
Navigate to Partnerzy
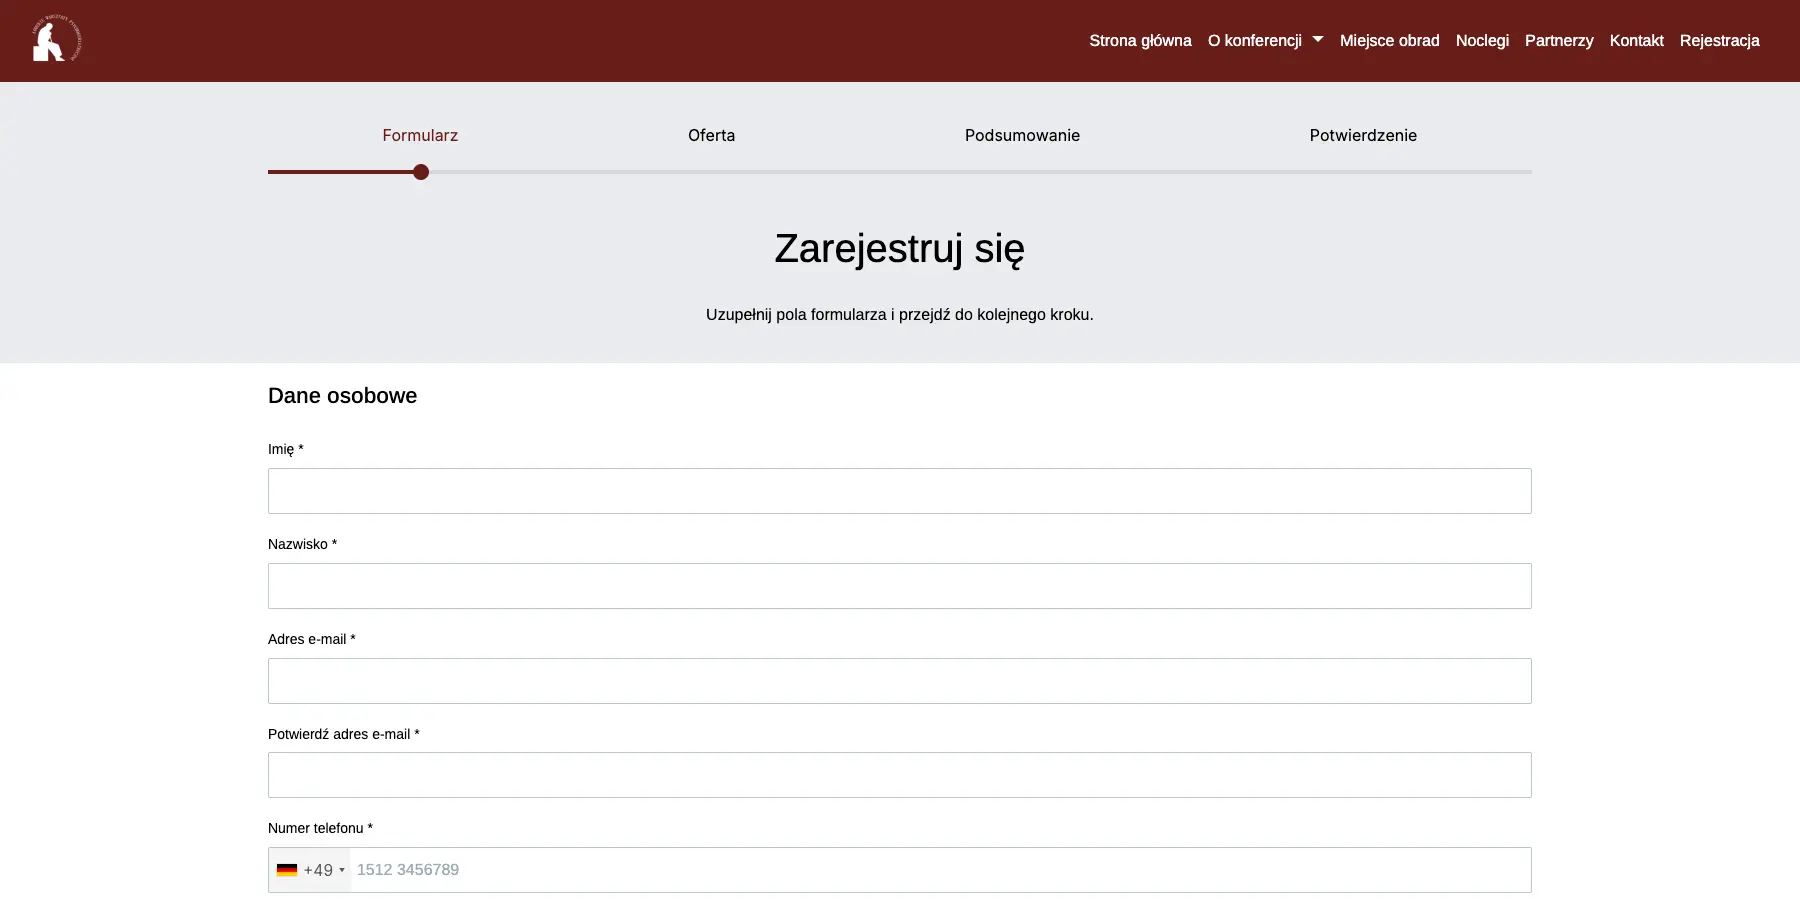(x=1559, y=40)
